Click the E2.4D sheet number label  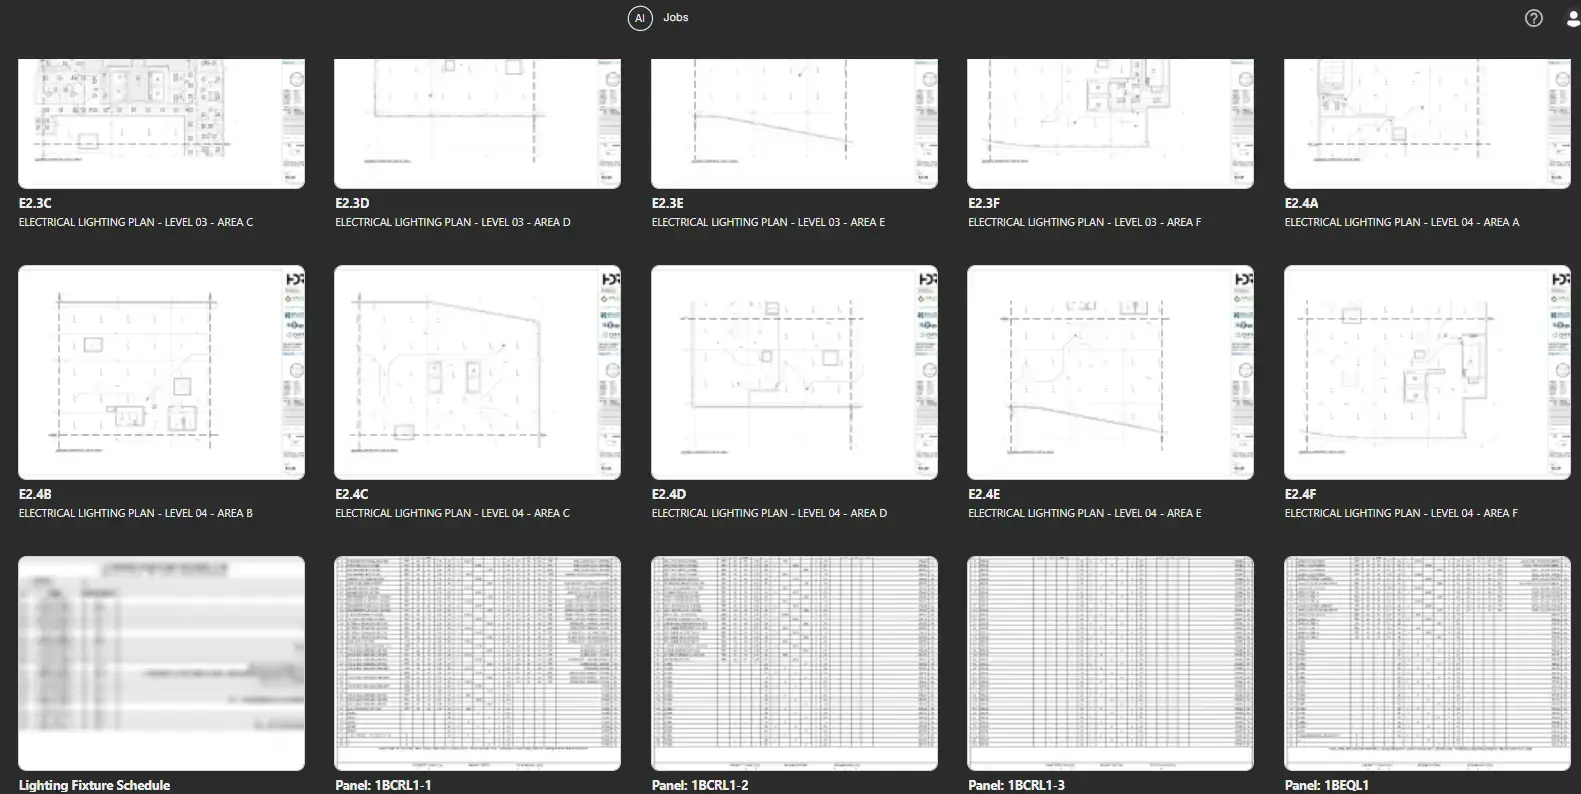669,494
